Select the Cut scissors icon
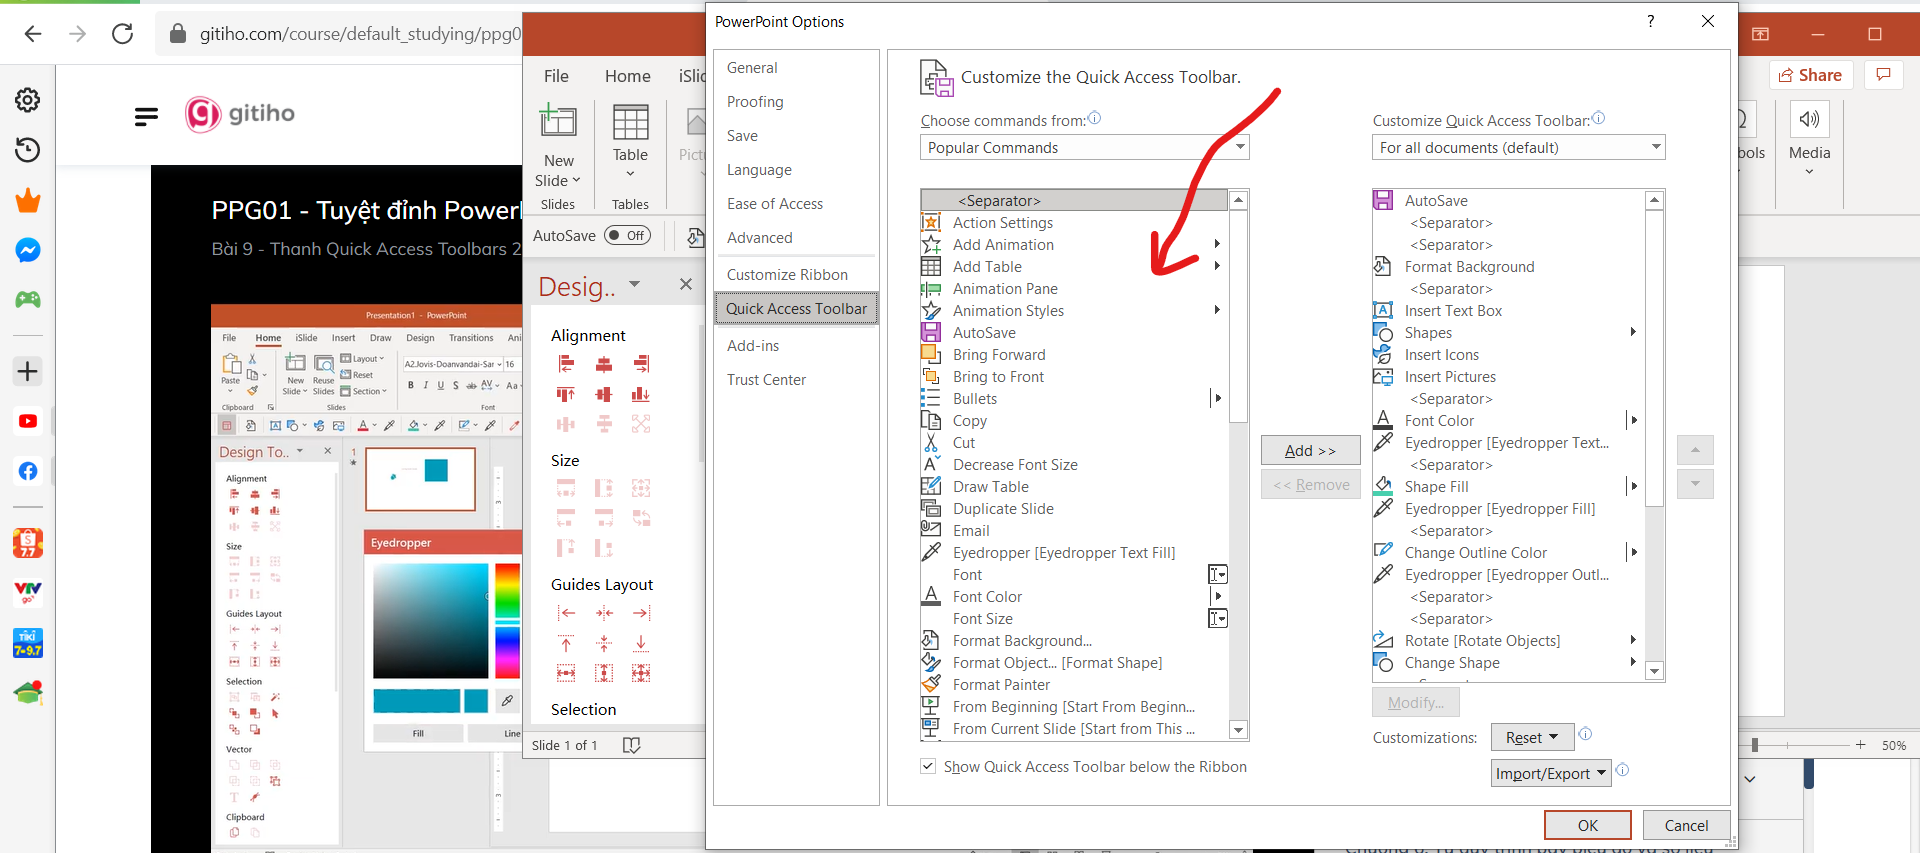This screenshot has height=853, width=1920. tap(931, 442)
